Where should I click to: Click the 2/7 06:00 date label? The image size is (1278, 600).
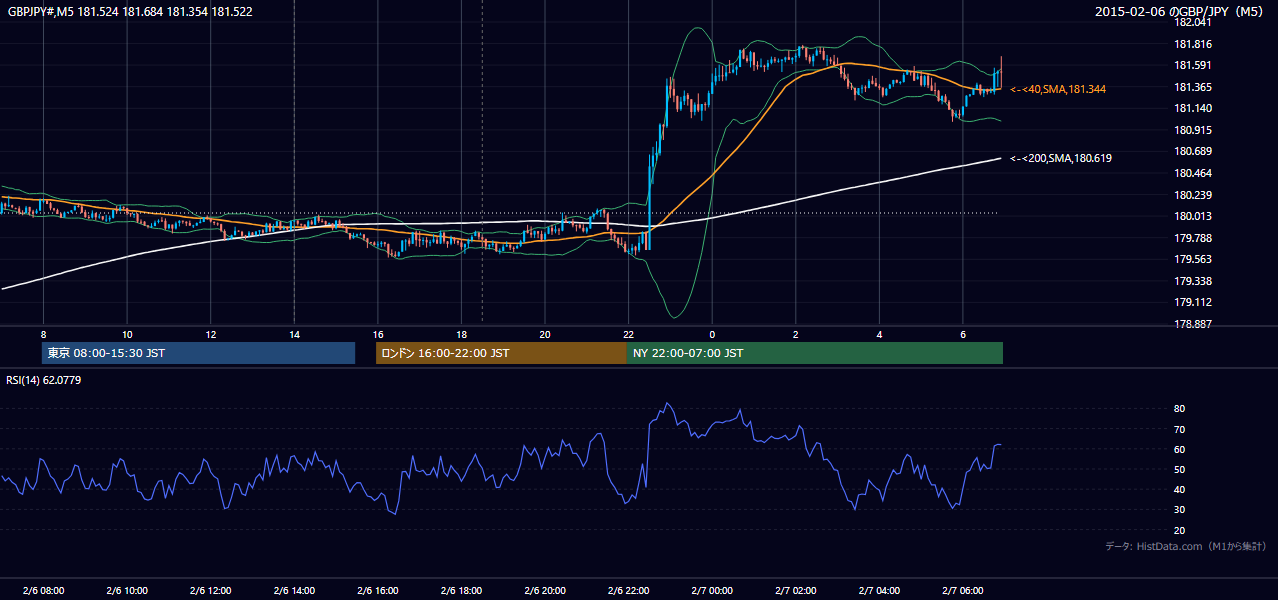(x=962, y=591)
